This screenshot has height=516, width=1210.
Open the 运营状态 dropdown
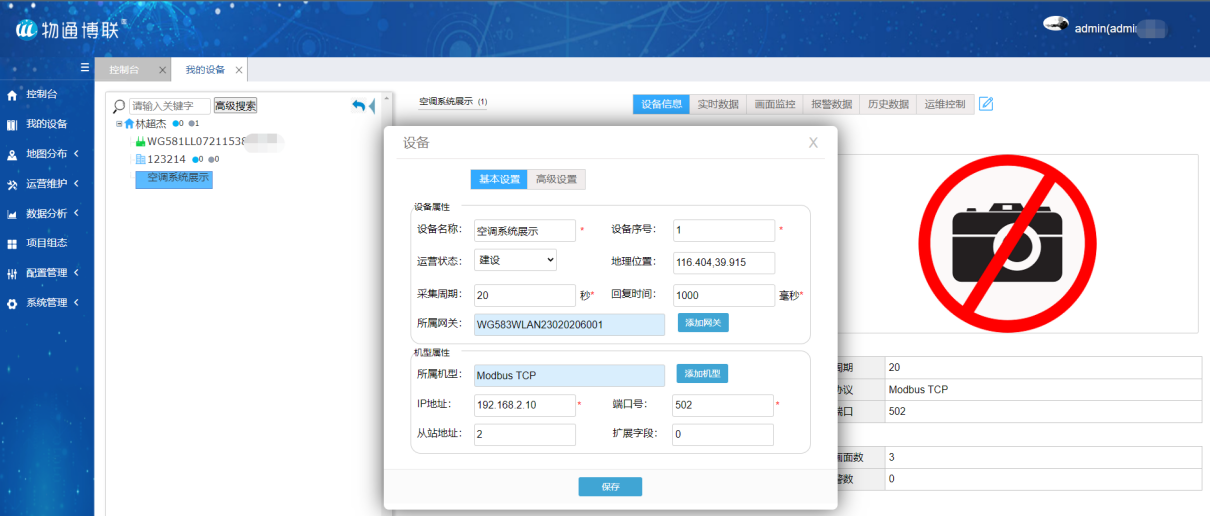(515, 260)
